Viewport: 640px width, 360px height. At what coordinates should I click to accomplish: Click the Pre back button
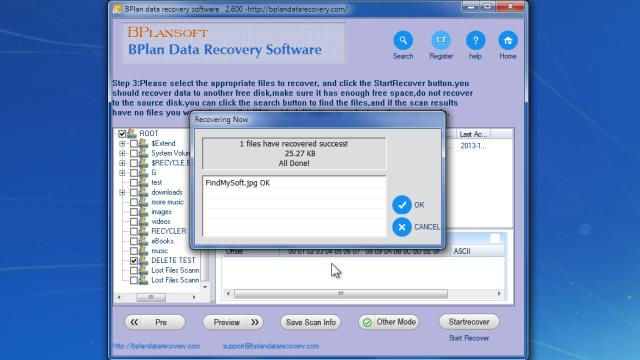pyautogui.click(x=155, y=322)
